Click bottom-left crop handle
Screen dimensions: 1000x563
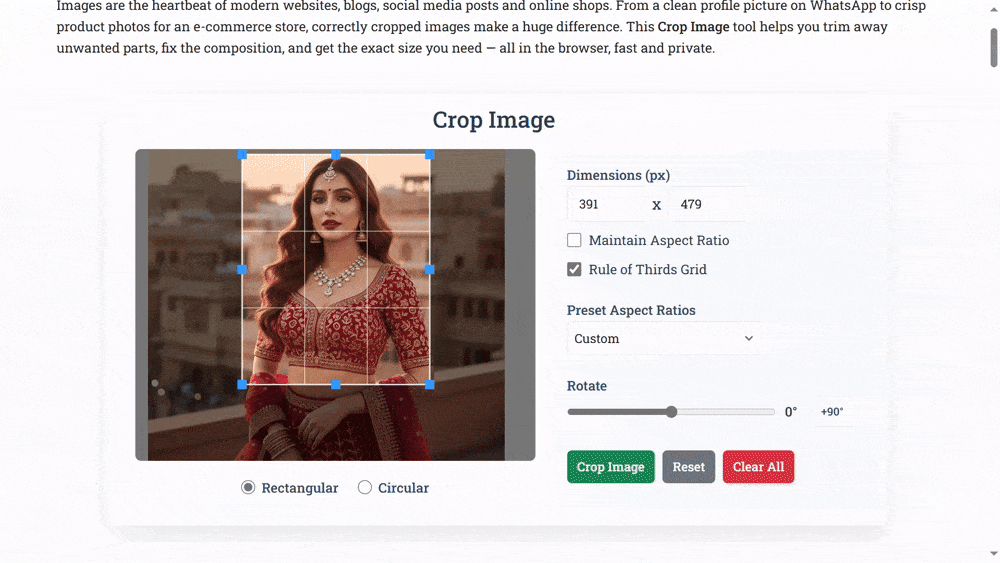coord(242,384)
